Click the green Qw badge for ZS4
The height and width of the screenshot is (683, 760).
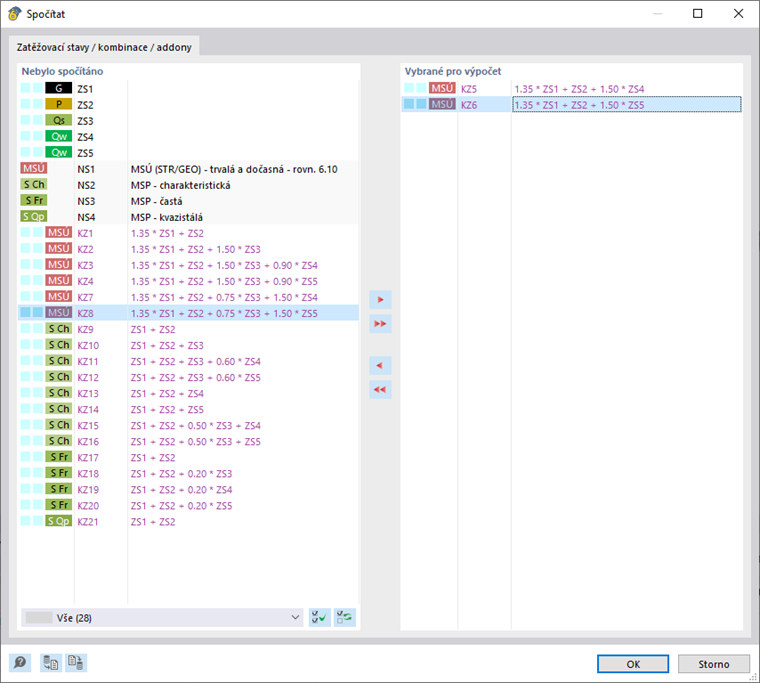click(x=59, y=136)
